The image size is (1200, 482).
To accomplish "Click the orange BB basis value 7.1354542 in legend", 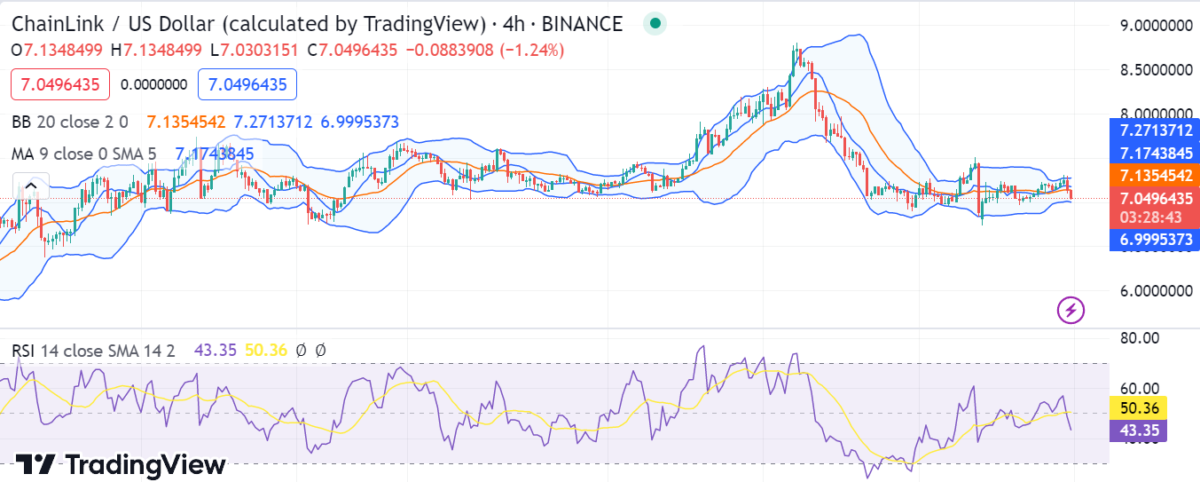I will (x=186, y=122).
